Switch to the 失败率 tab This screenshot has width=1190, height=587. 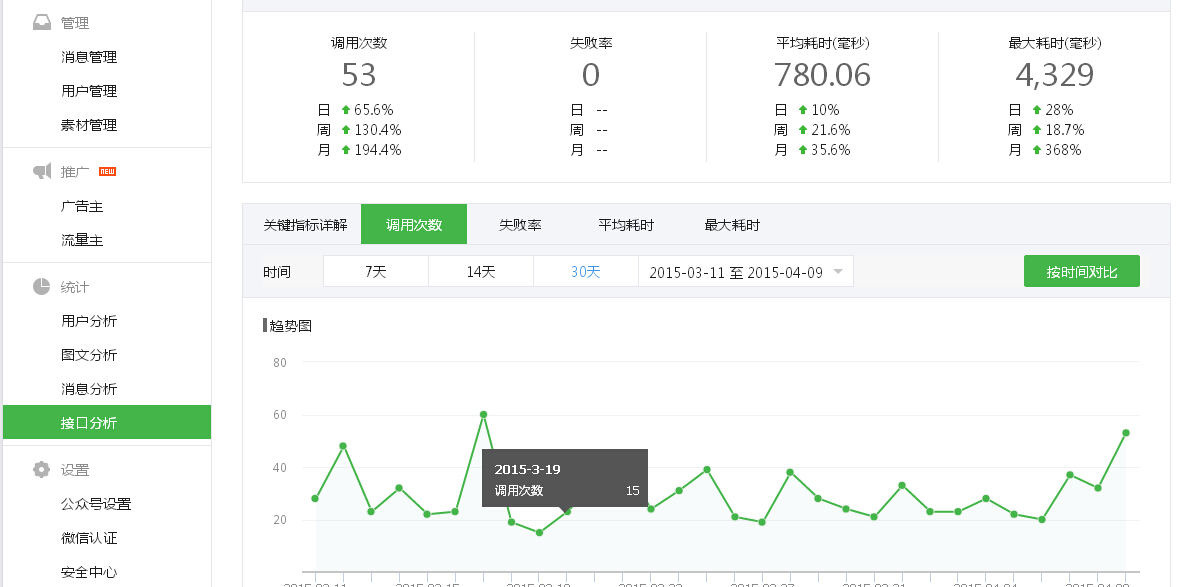tap(520, 225)
